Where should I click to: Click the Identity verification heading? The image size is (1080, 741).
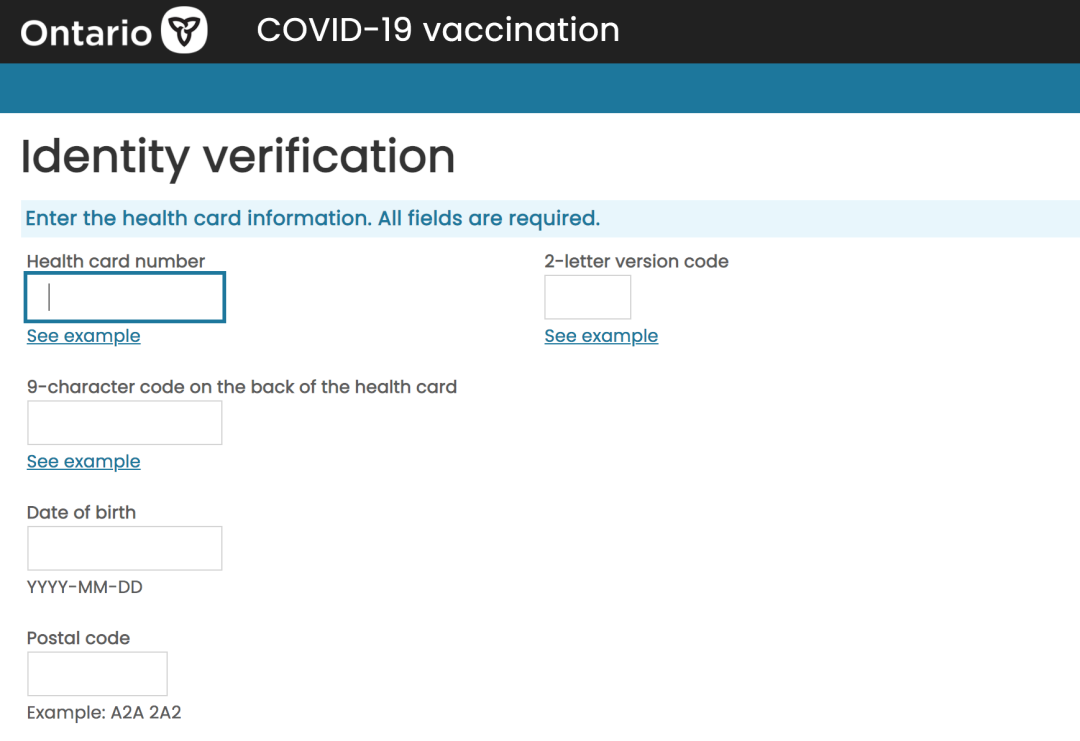238,157
